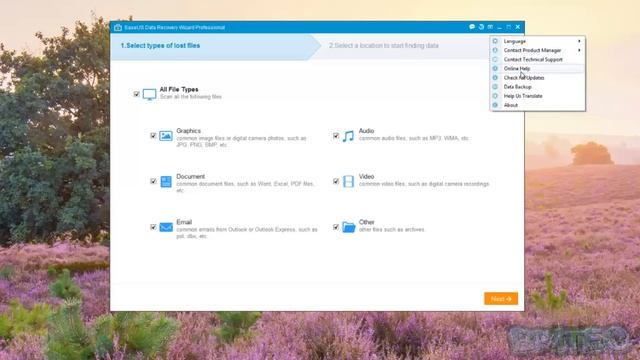Click the All File Types monitor icon

[x=149, y=94]
